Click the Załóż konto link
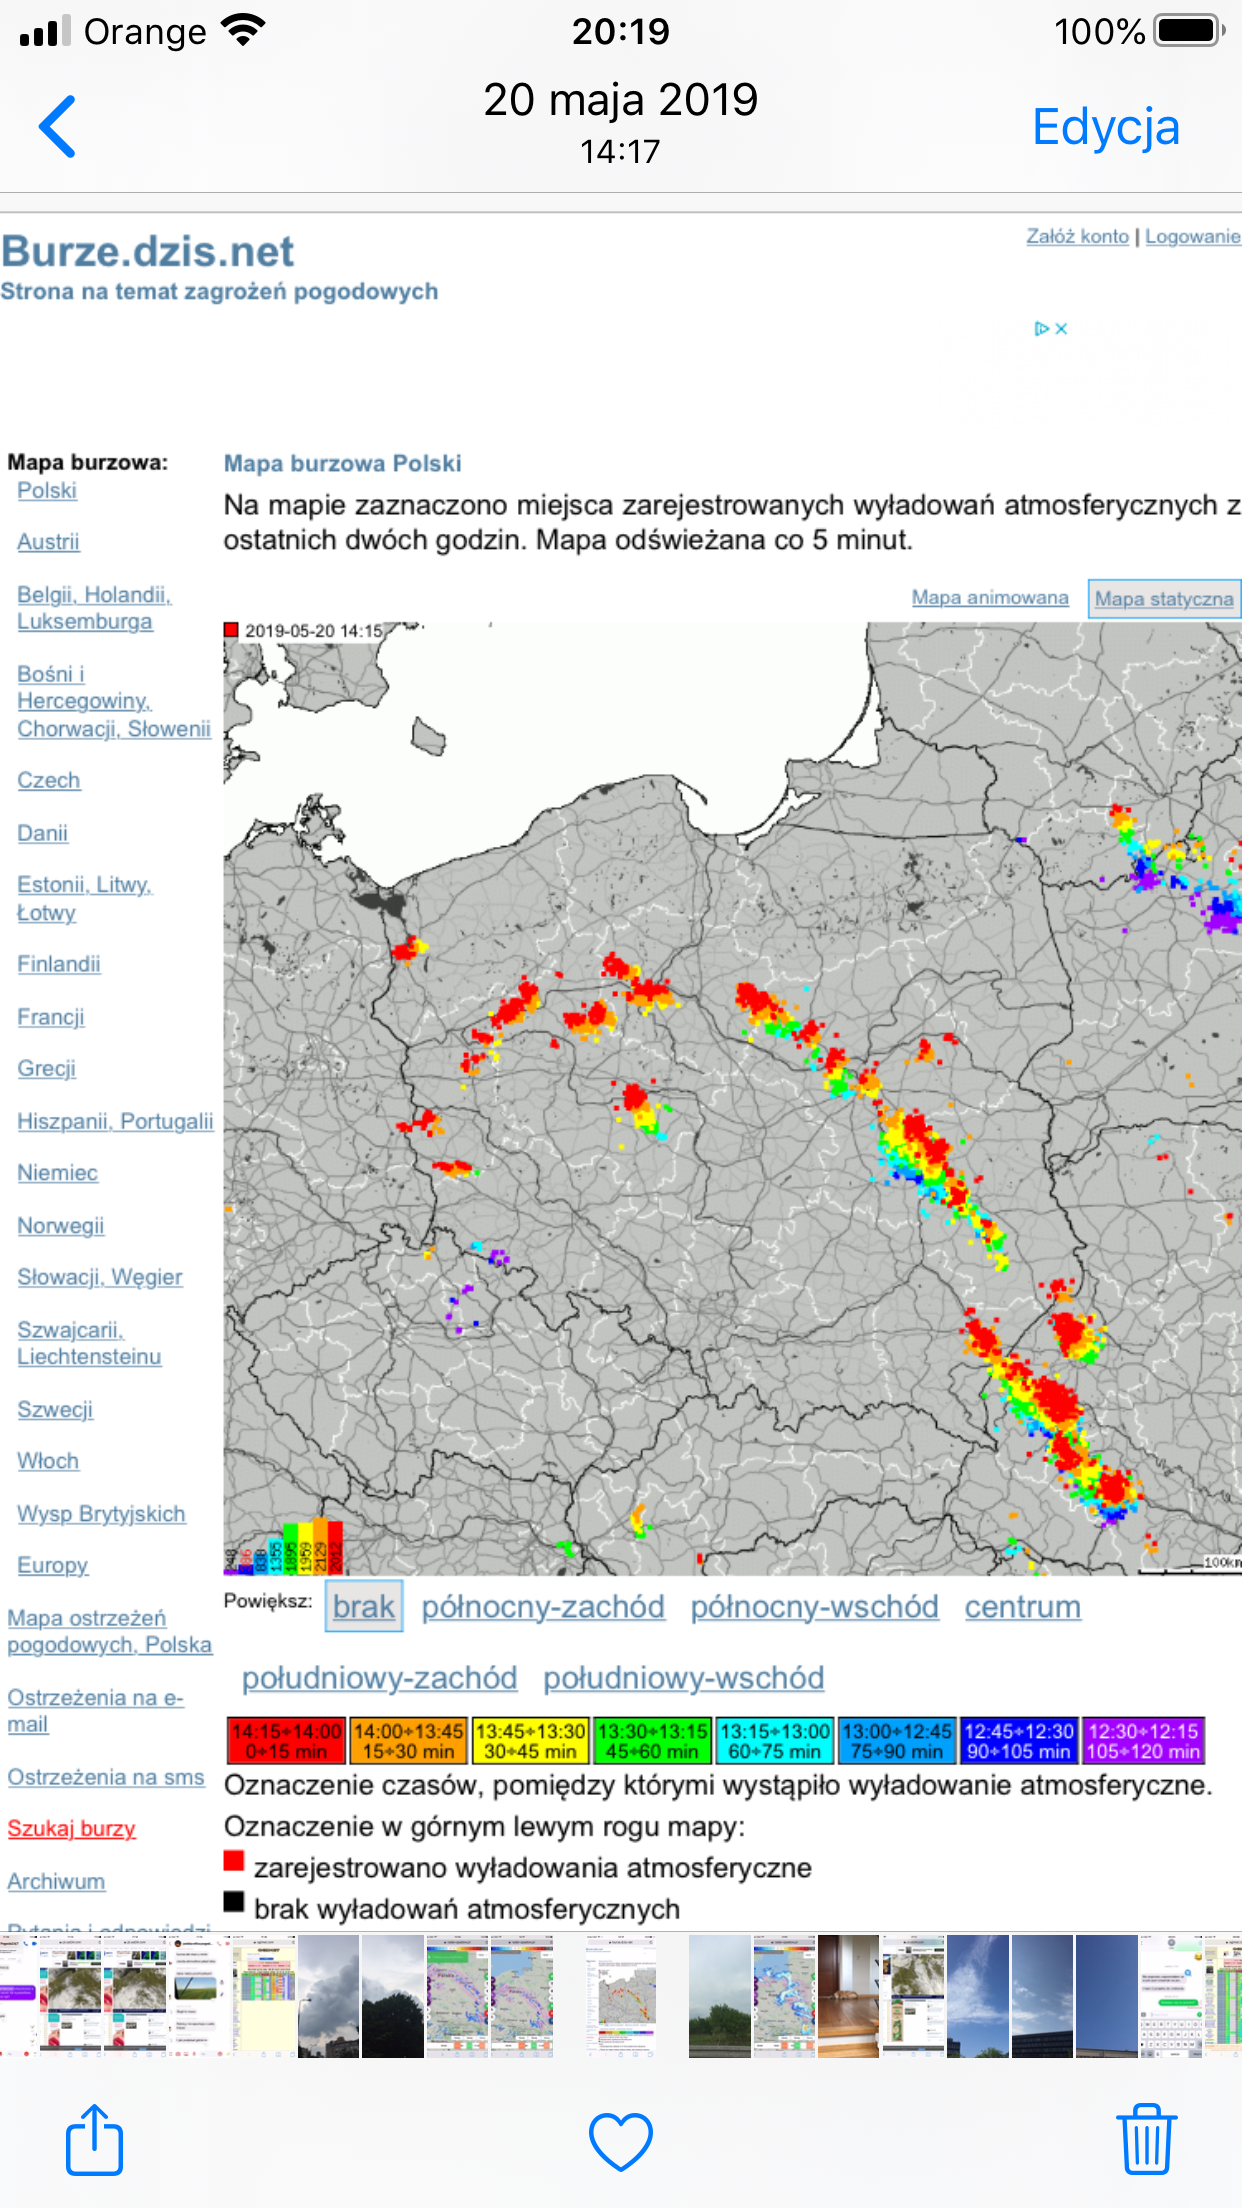The width and height of the screenshot is (1242, 2208). click(x=1077, y=237)
